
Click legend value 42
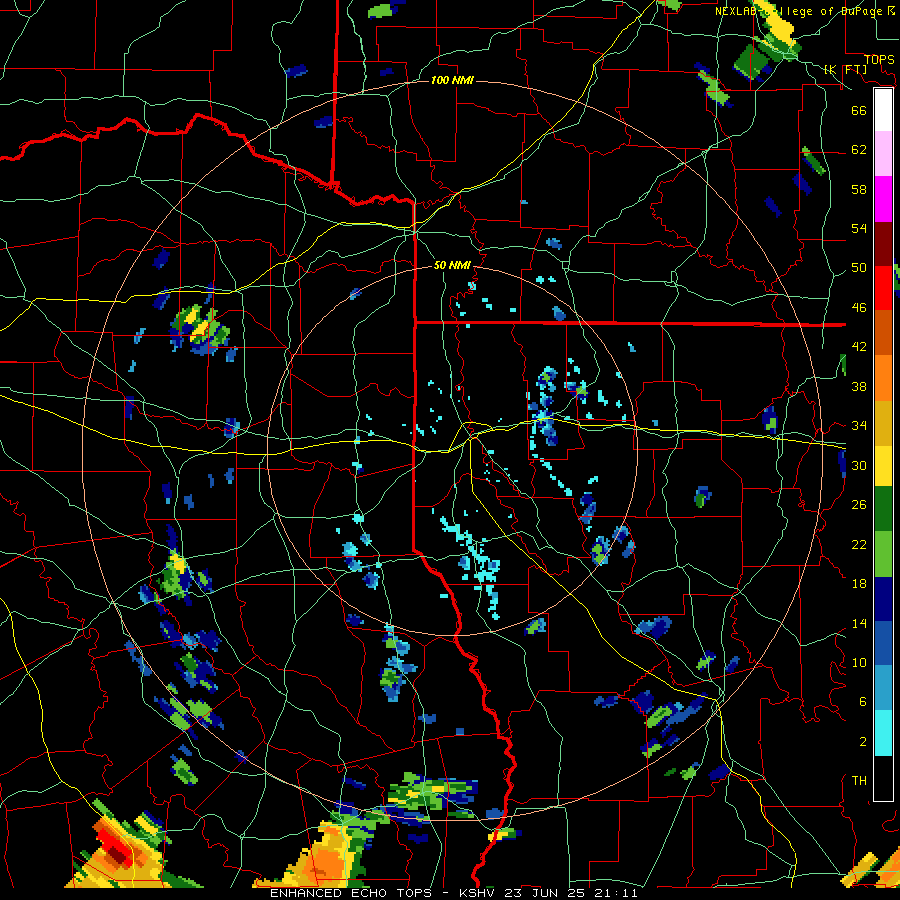pyautogui.click(x=859, y=347)
